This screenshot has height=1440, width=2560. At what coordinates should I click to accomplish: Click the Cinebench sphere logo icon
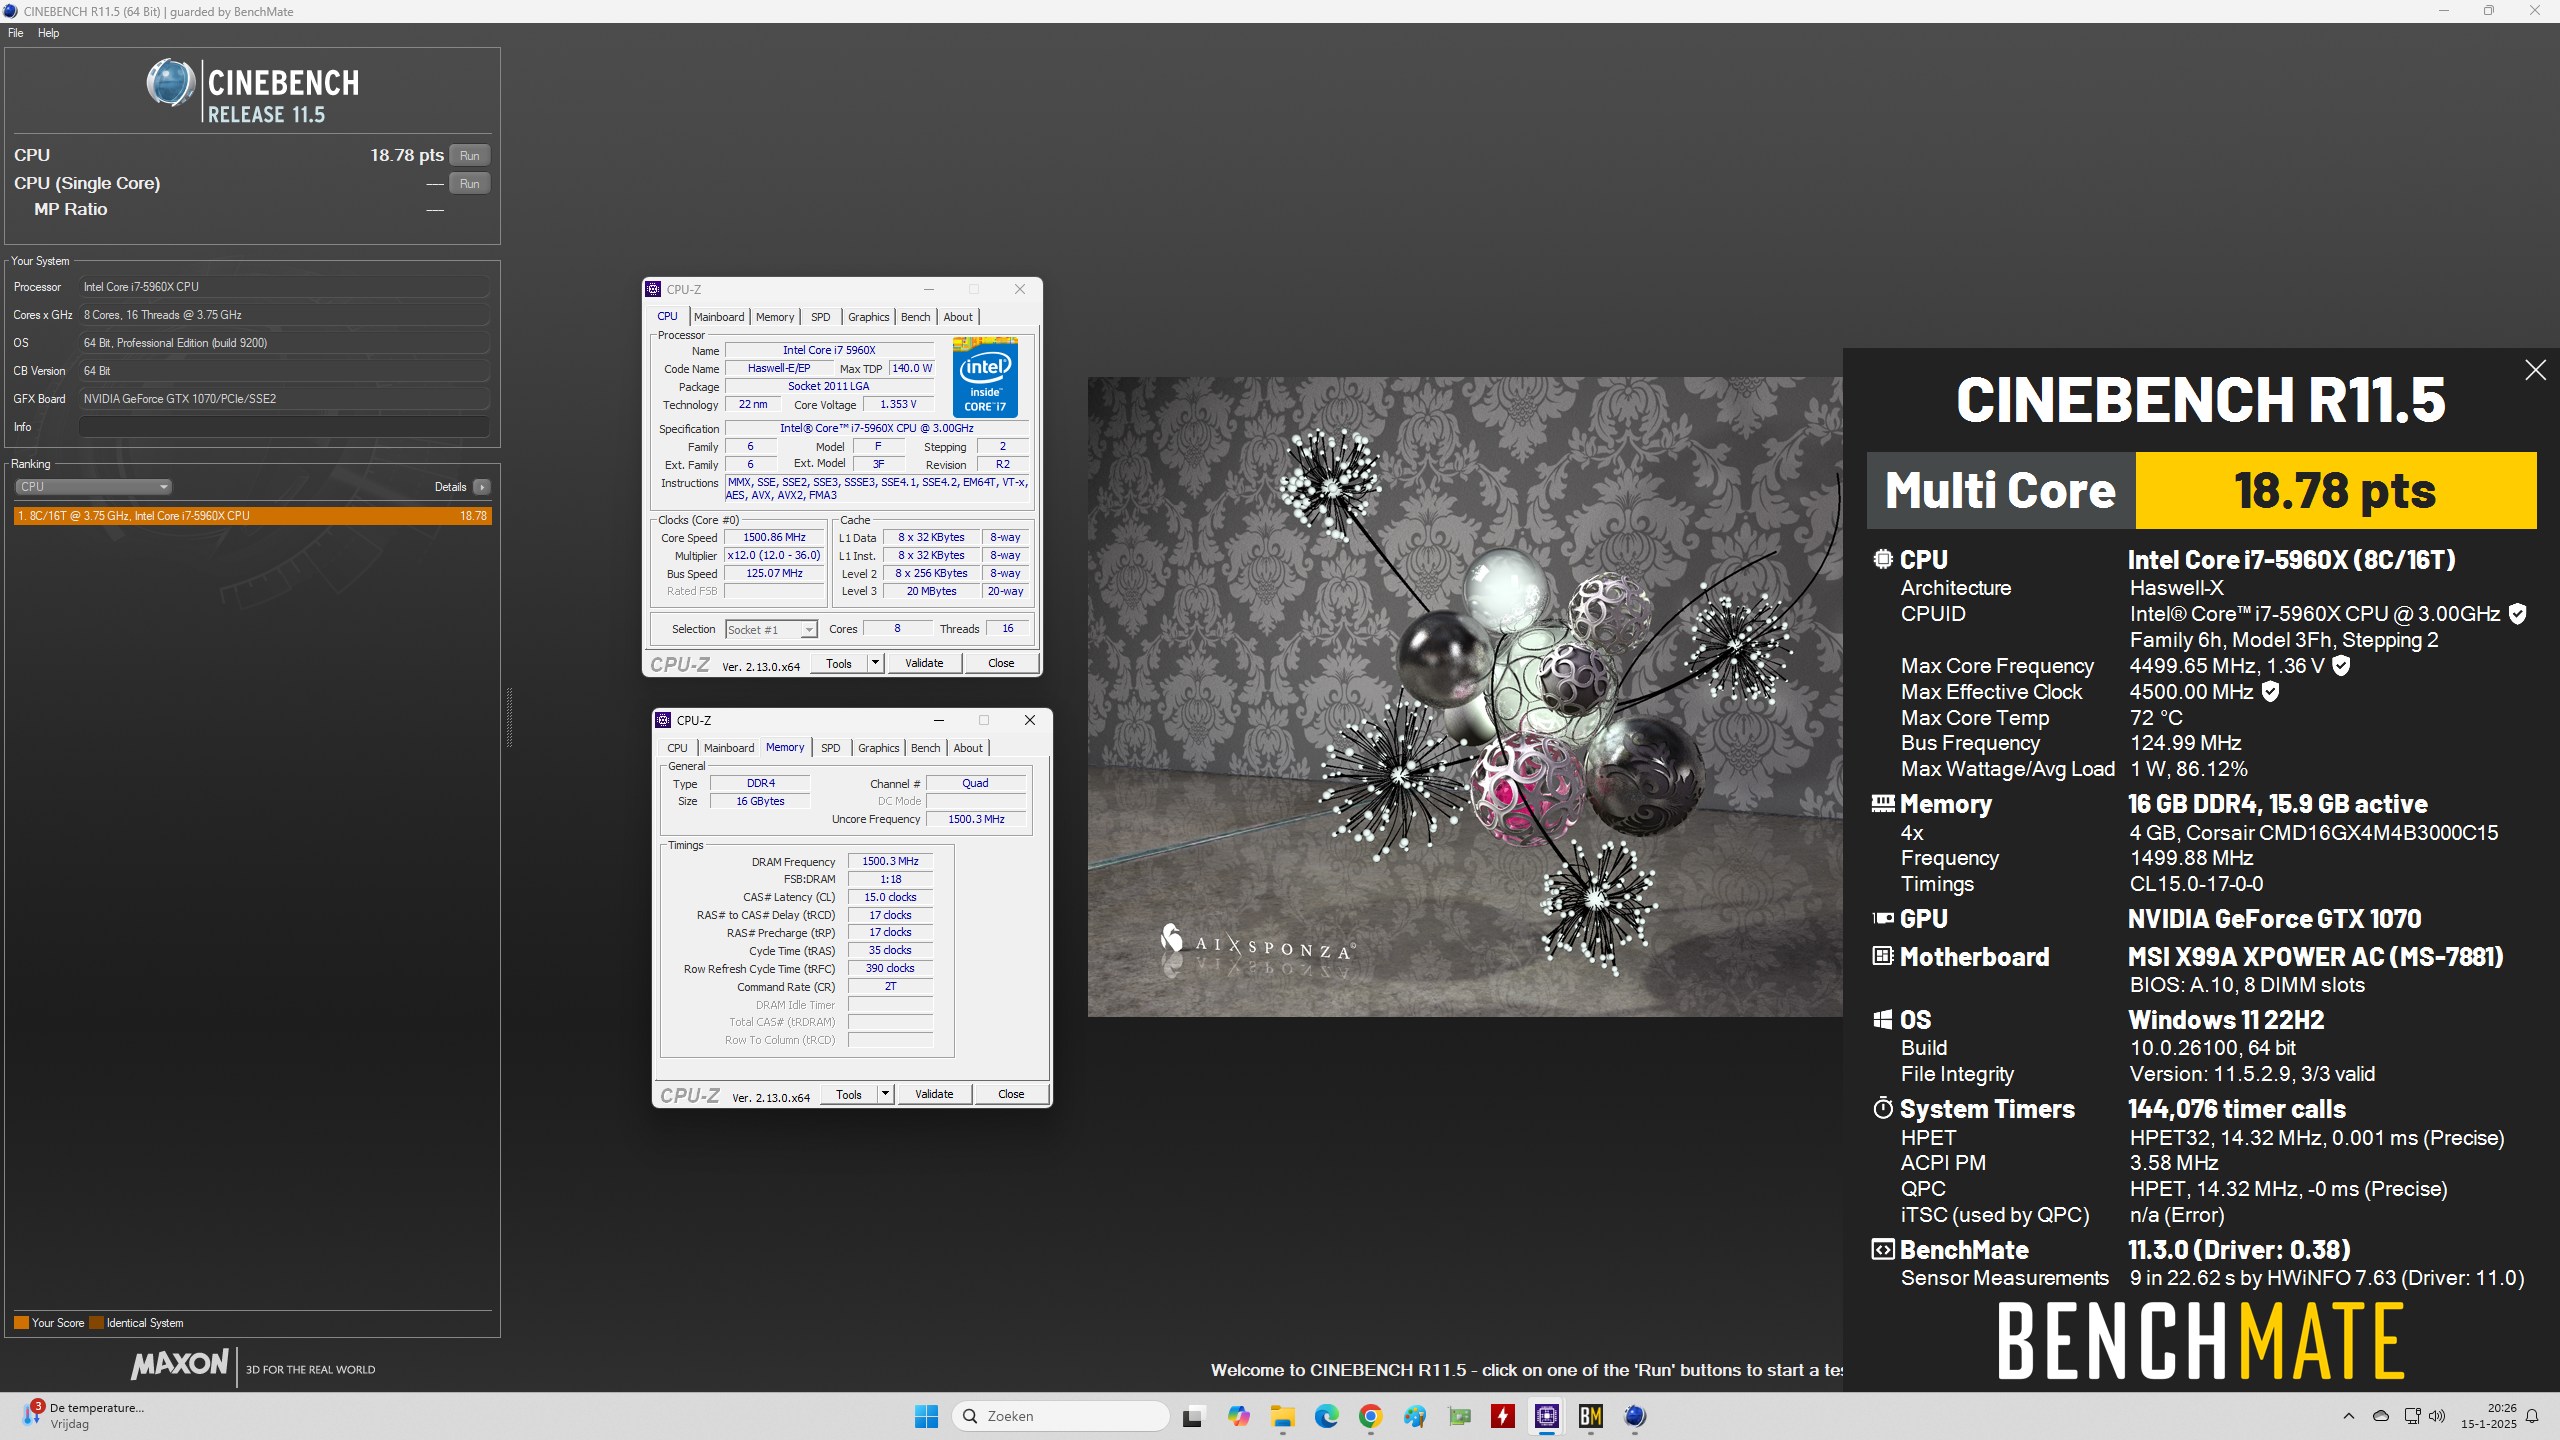pos(170,83)
